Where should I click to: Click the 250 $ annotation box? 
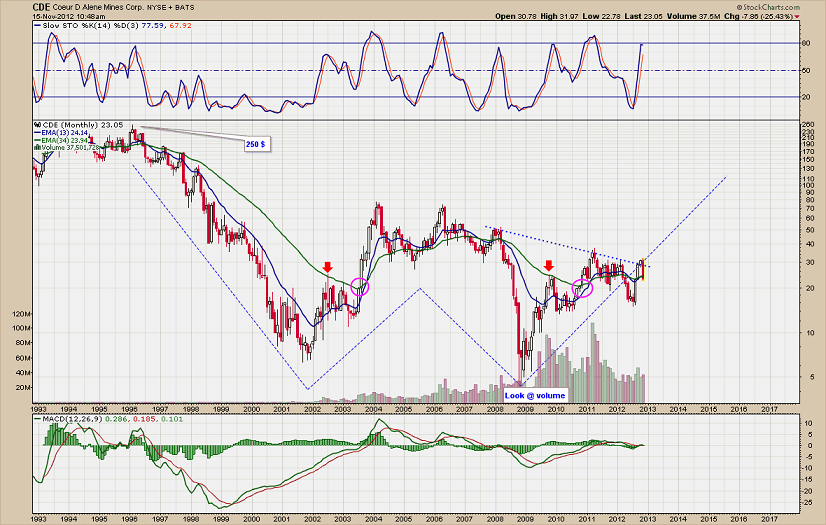point(257,144)
